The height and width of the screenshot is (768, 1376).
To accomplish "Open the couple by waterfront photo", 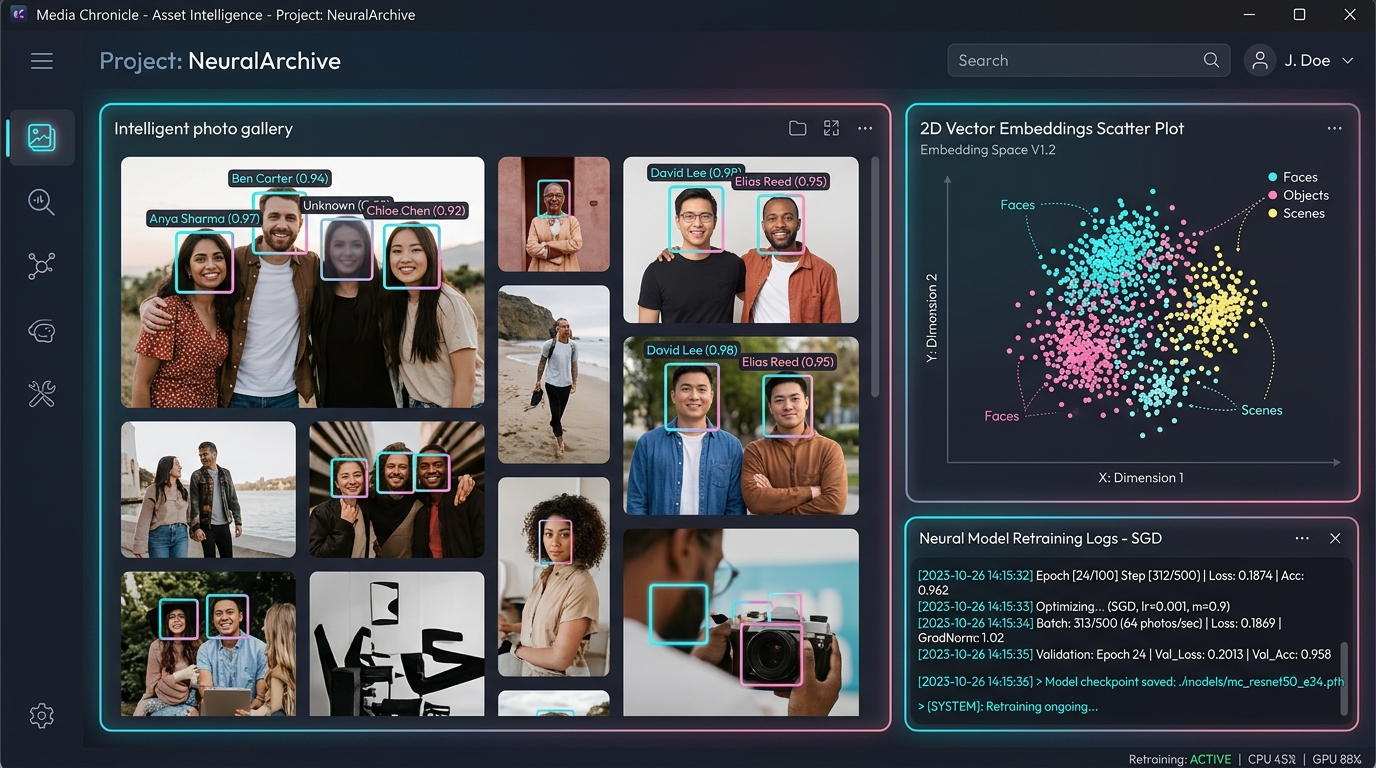I will [x=208, y=489].
